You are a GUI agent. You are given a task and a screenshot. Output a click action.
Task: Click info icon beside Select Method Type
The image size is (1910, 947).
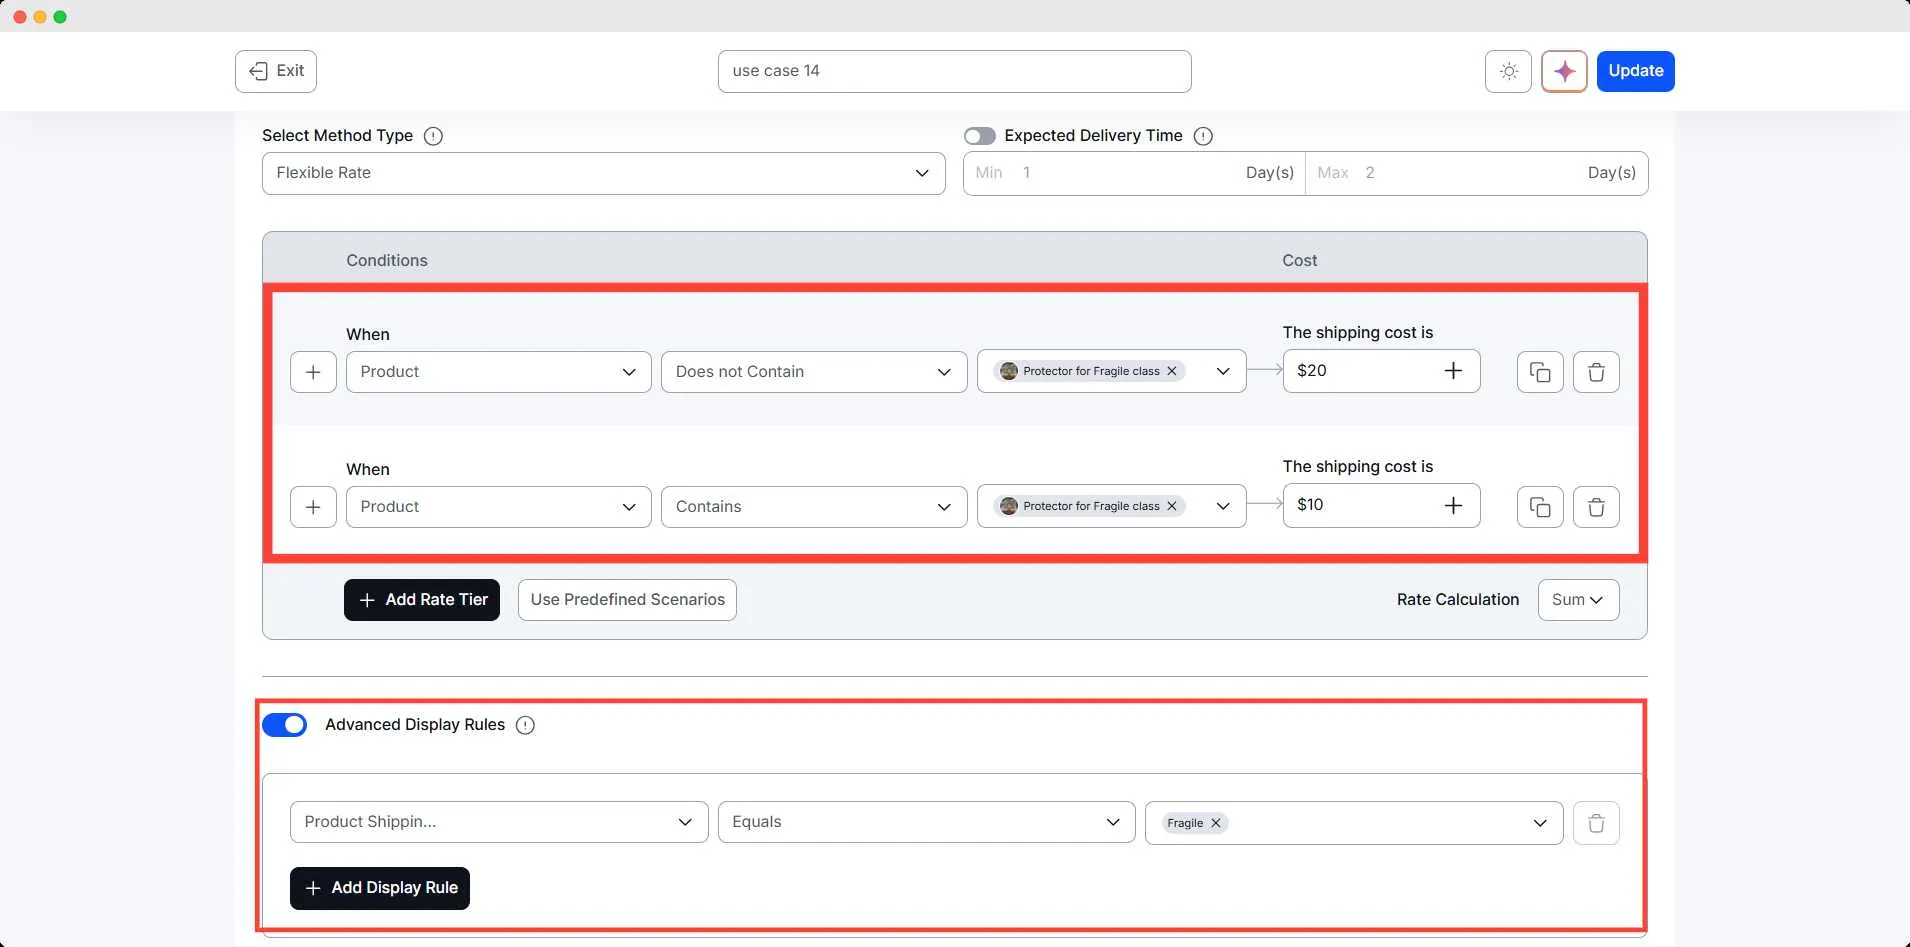(x=433, y=136)
